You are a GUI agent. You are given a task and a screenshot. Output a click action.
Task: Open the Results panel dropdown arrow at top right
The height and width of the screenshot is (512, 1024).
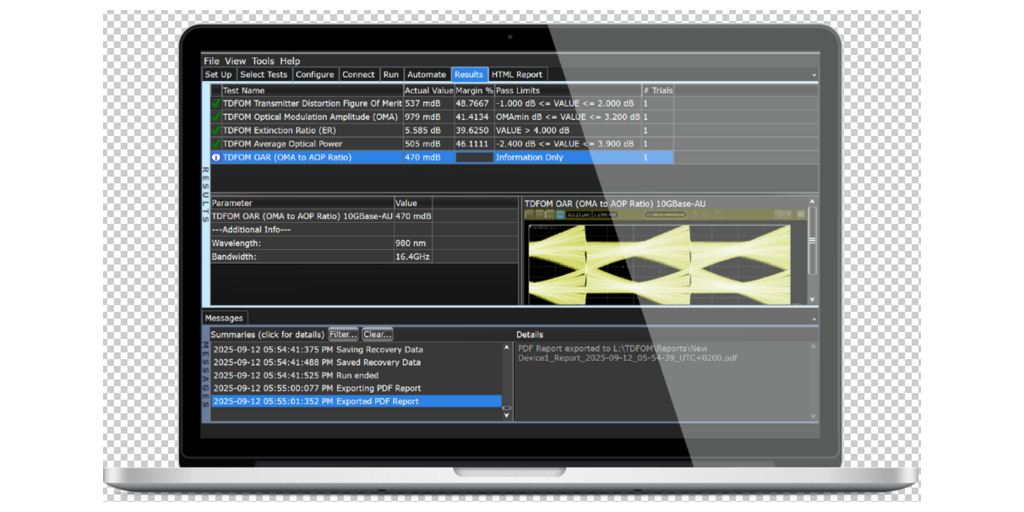(813, 76)
